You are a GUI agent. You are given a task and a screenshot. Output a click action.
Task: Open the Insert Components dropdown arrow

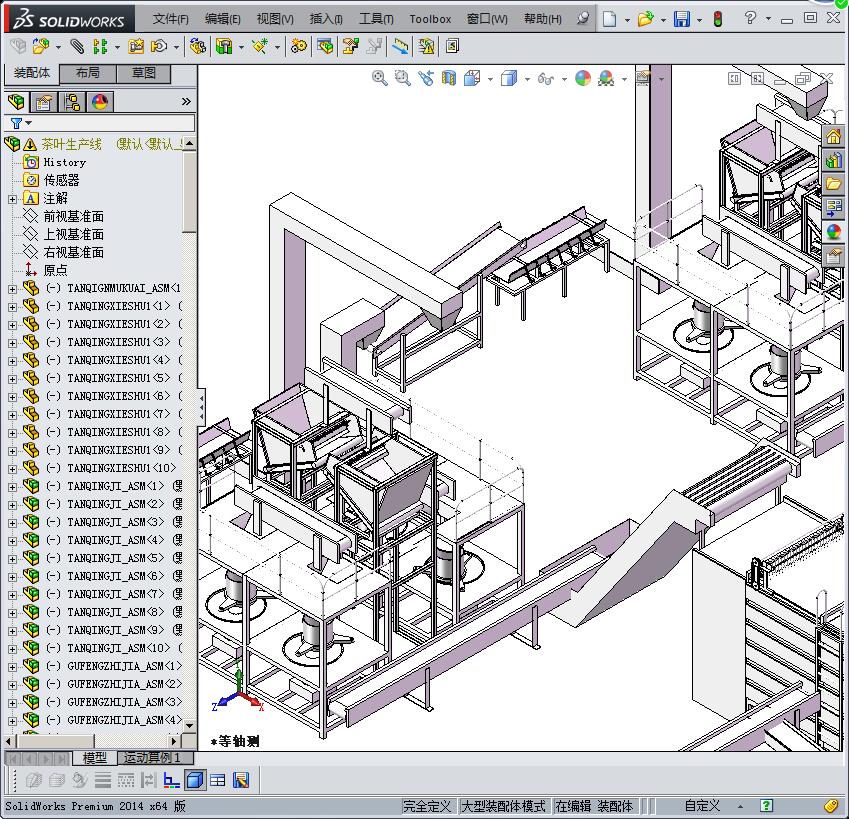(58, 48)
